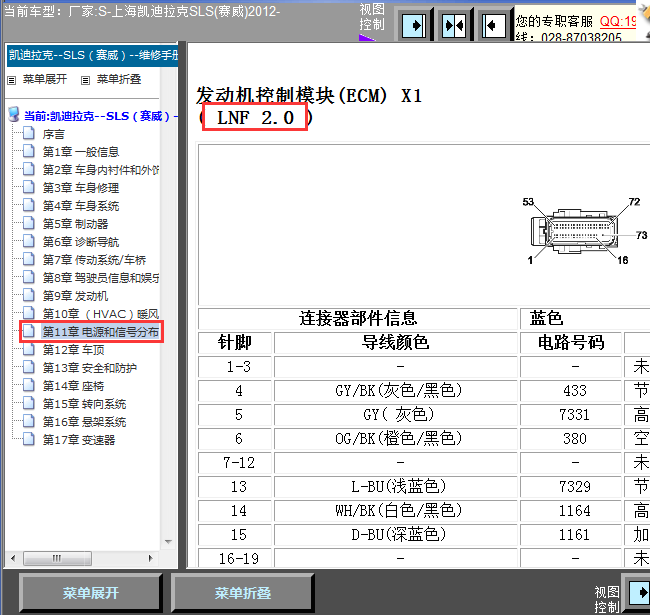Click the inward-arrows view control icon at top
The image size is (650, 615).
[x=454, y=25]
